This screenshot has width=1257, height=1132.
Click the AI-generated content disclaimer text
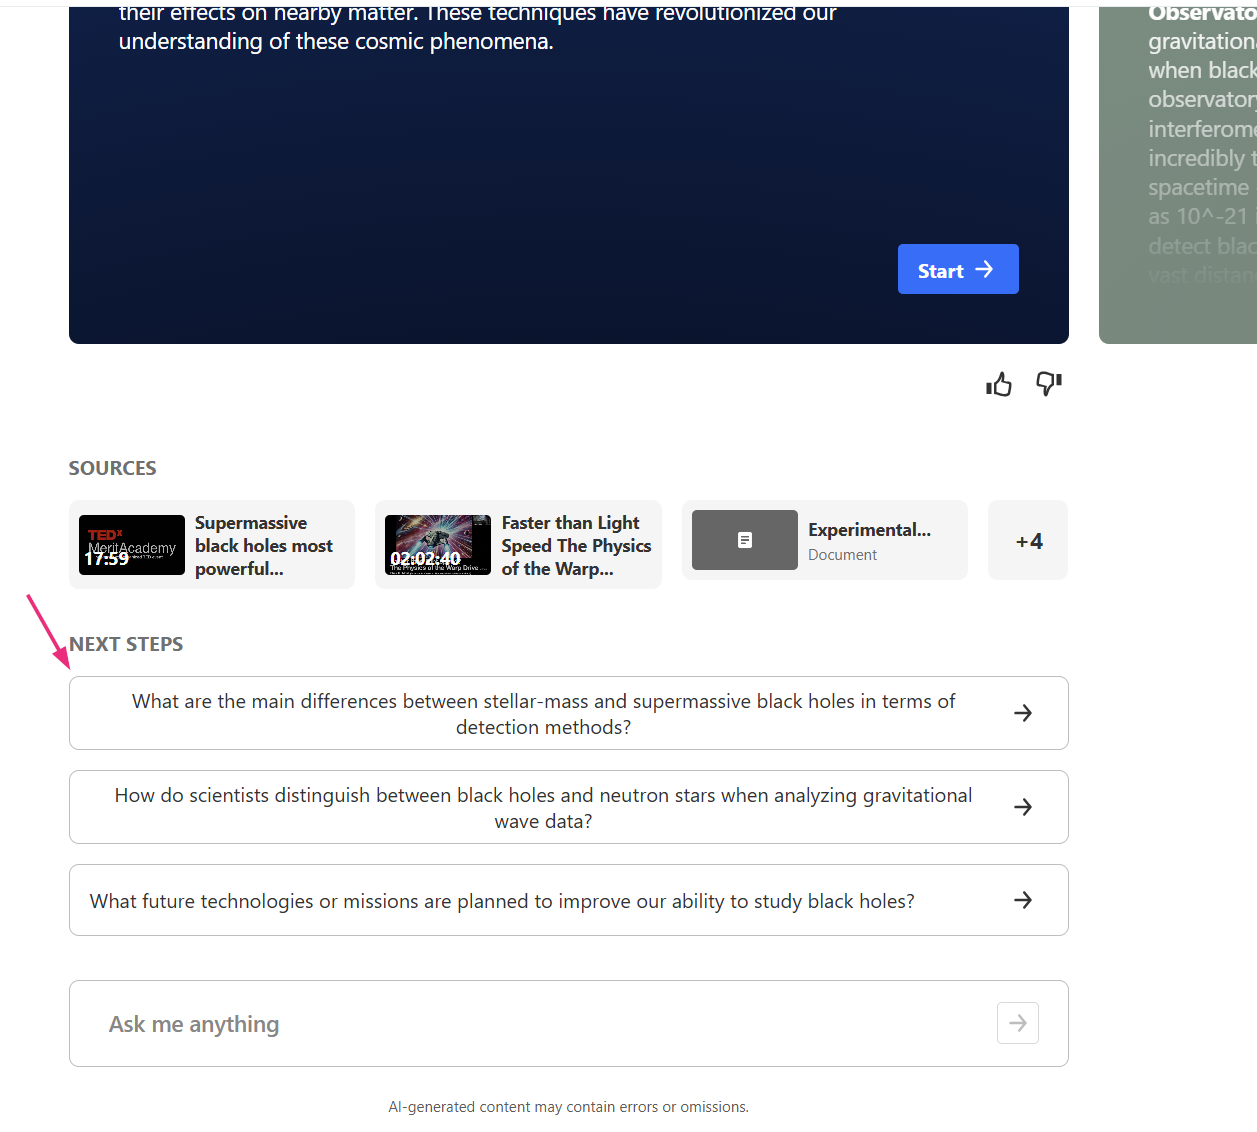(568, 1107)
